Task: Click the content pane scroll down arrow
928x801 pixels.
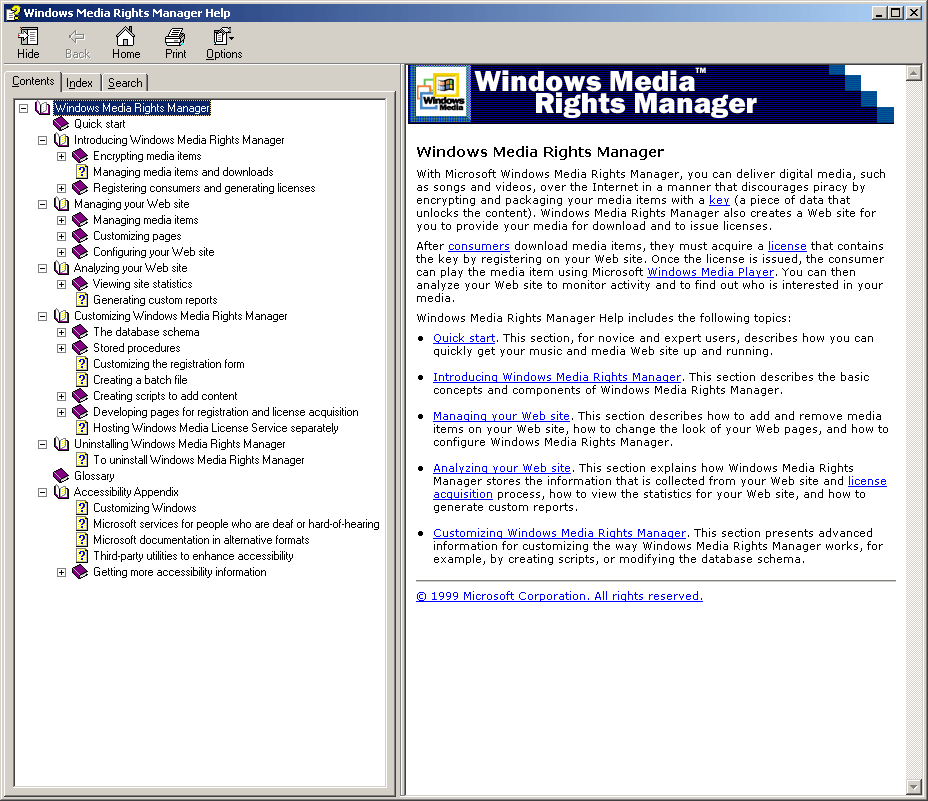Action: [x=913, y=787]
